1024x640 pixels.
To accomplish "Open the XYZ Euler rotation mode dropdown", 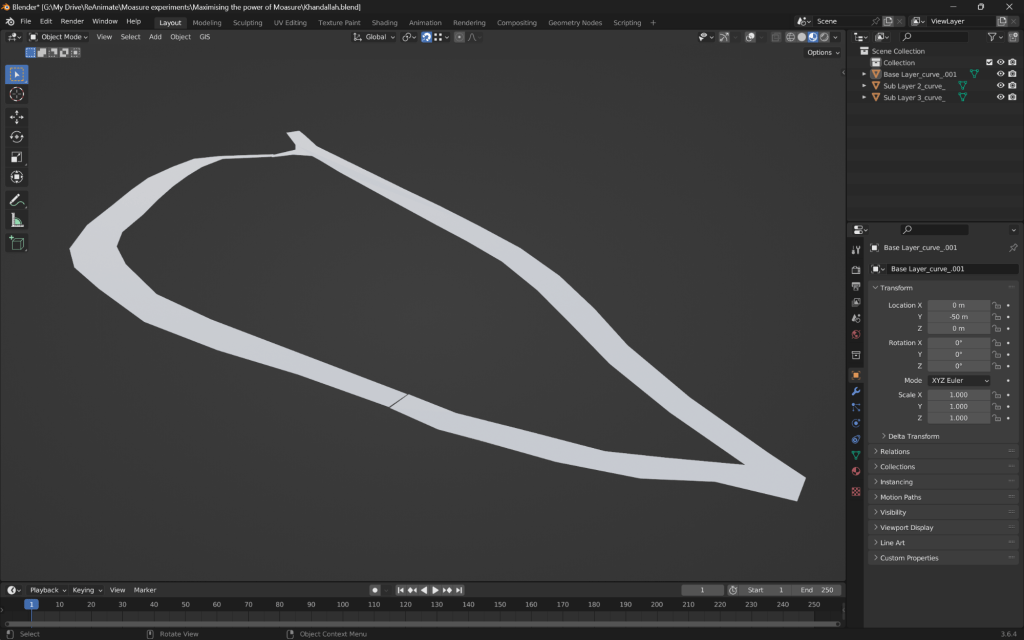I will 959,381.
